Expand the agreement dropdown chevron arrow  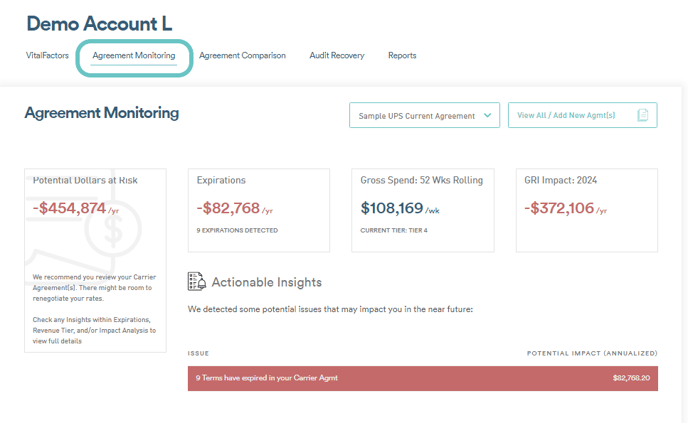[x=487, y=115]
